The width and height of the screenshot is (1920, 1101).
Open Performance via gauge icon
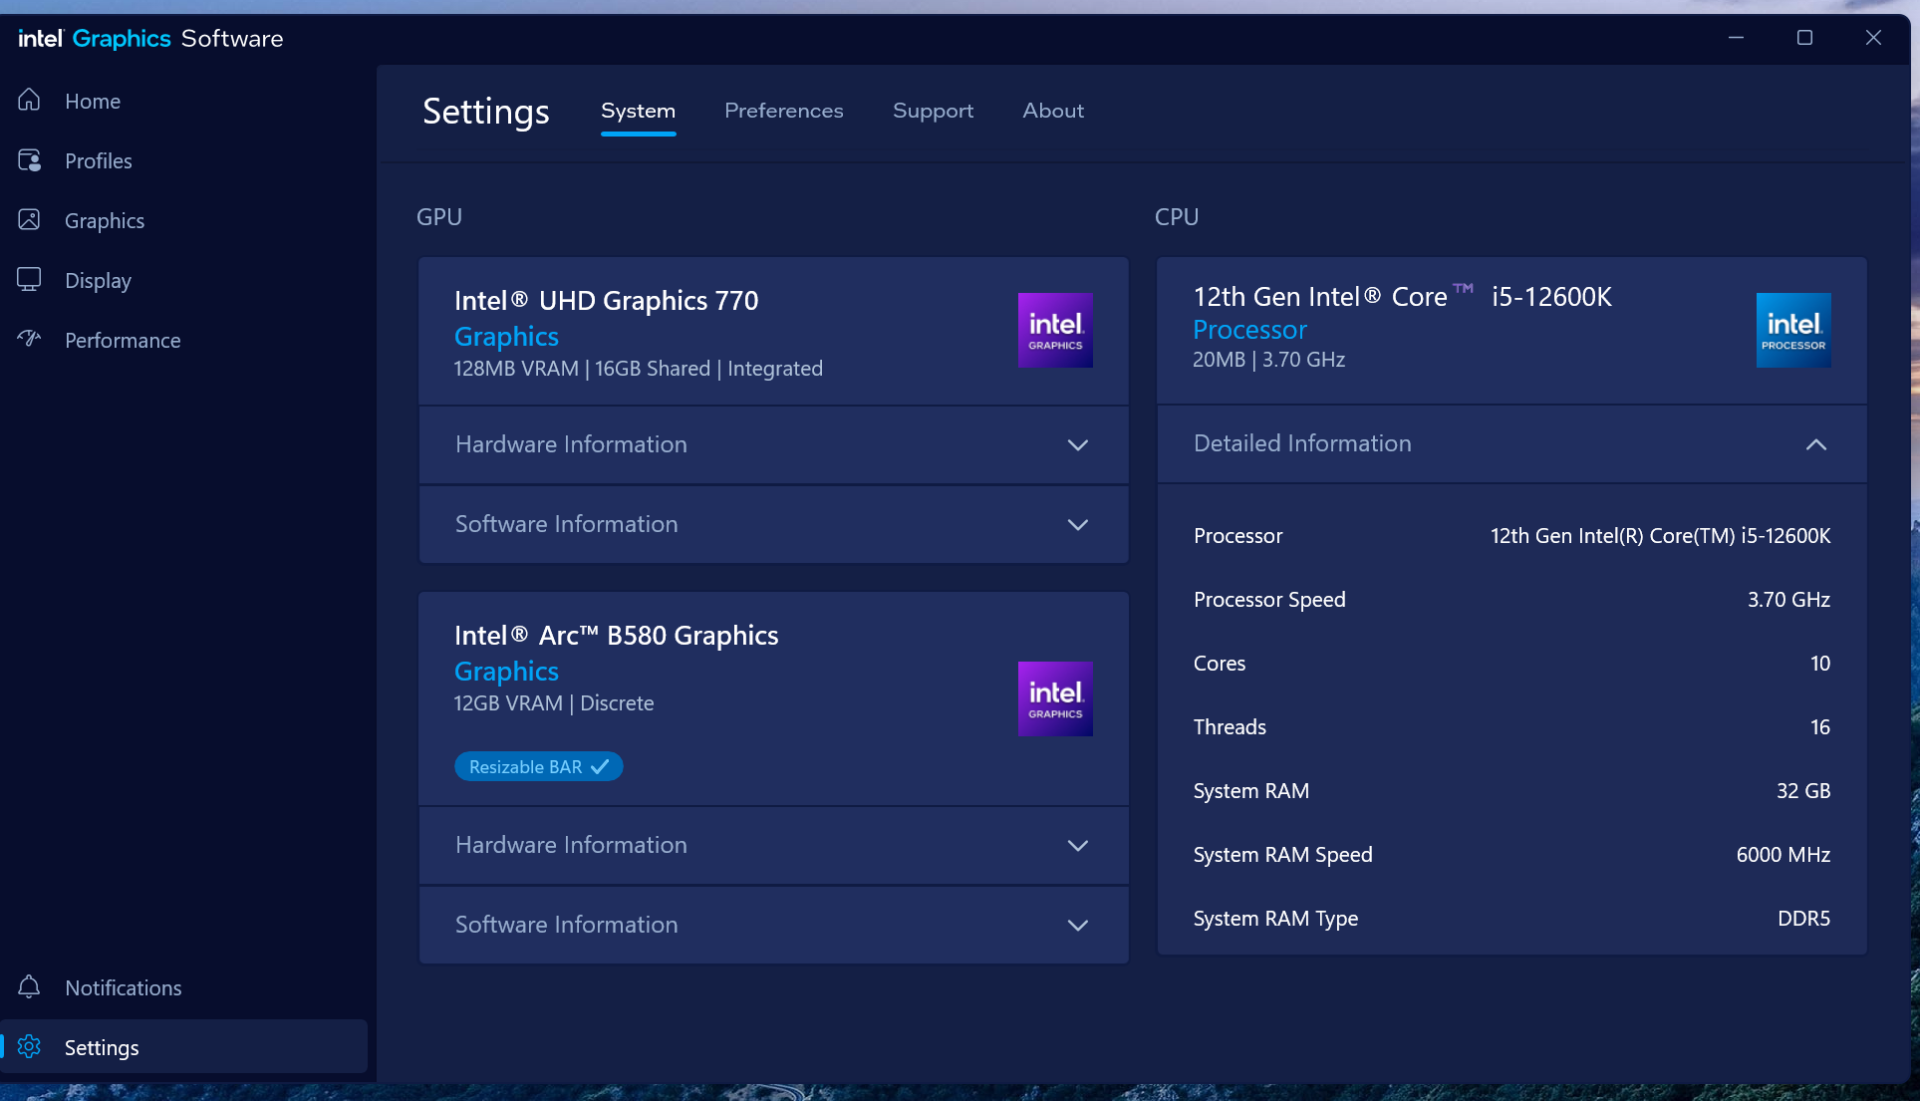point(29,339)
